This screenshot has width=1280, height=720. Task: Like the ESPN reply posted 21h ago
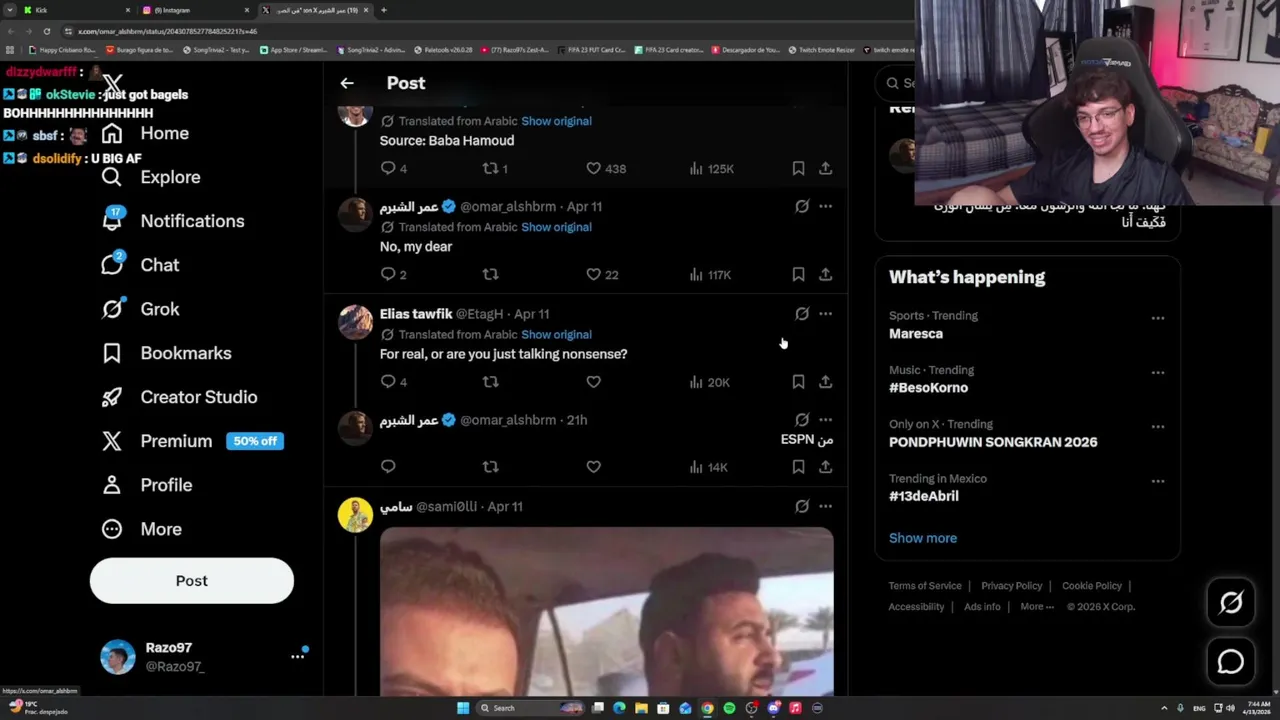click(593, 467)
